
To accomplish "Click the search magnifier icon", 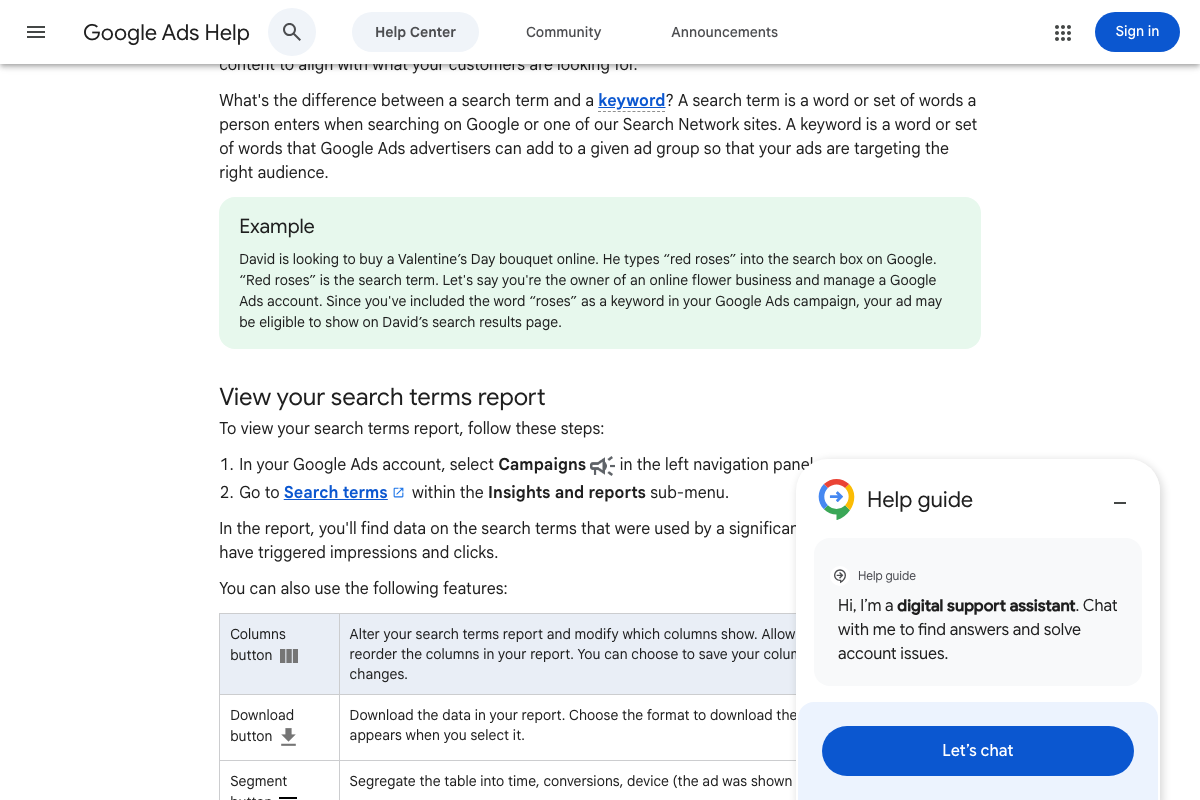I will [x=292, y=32].
